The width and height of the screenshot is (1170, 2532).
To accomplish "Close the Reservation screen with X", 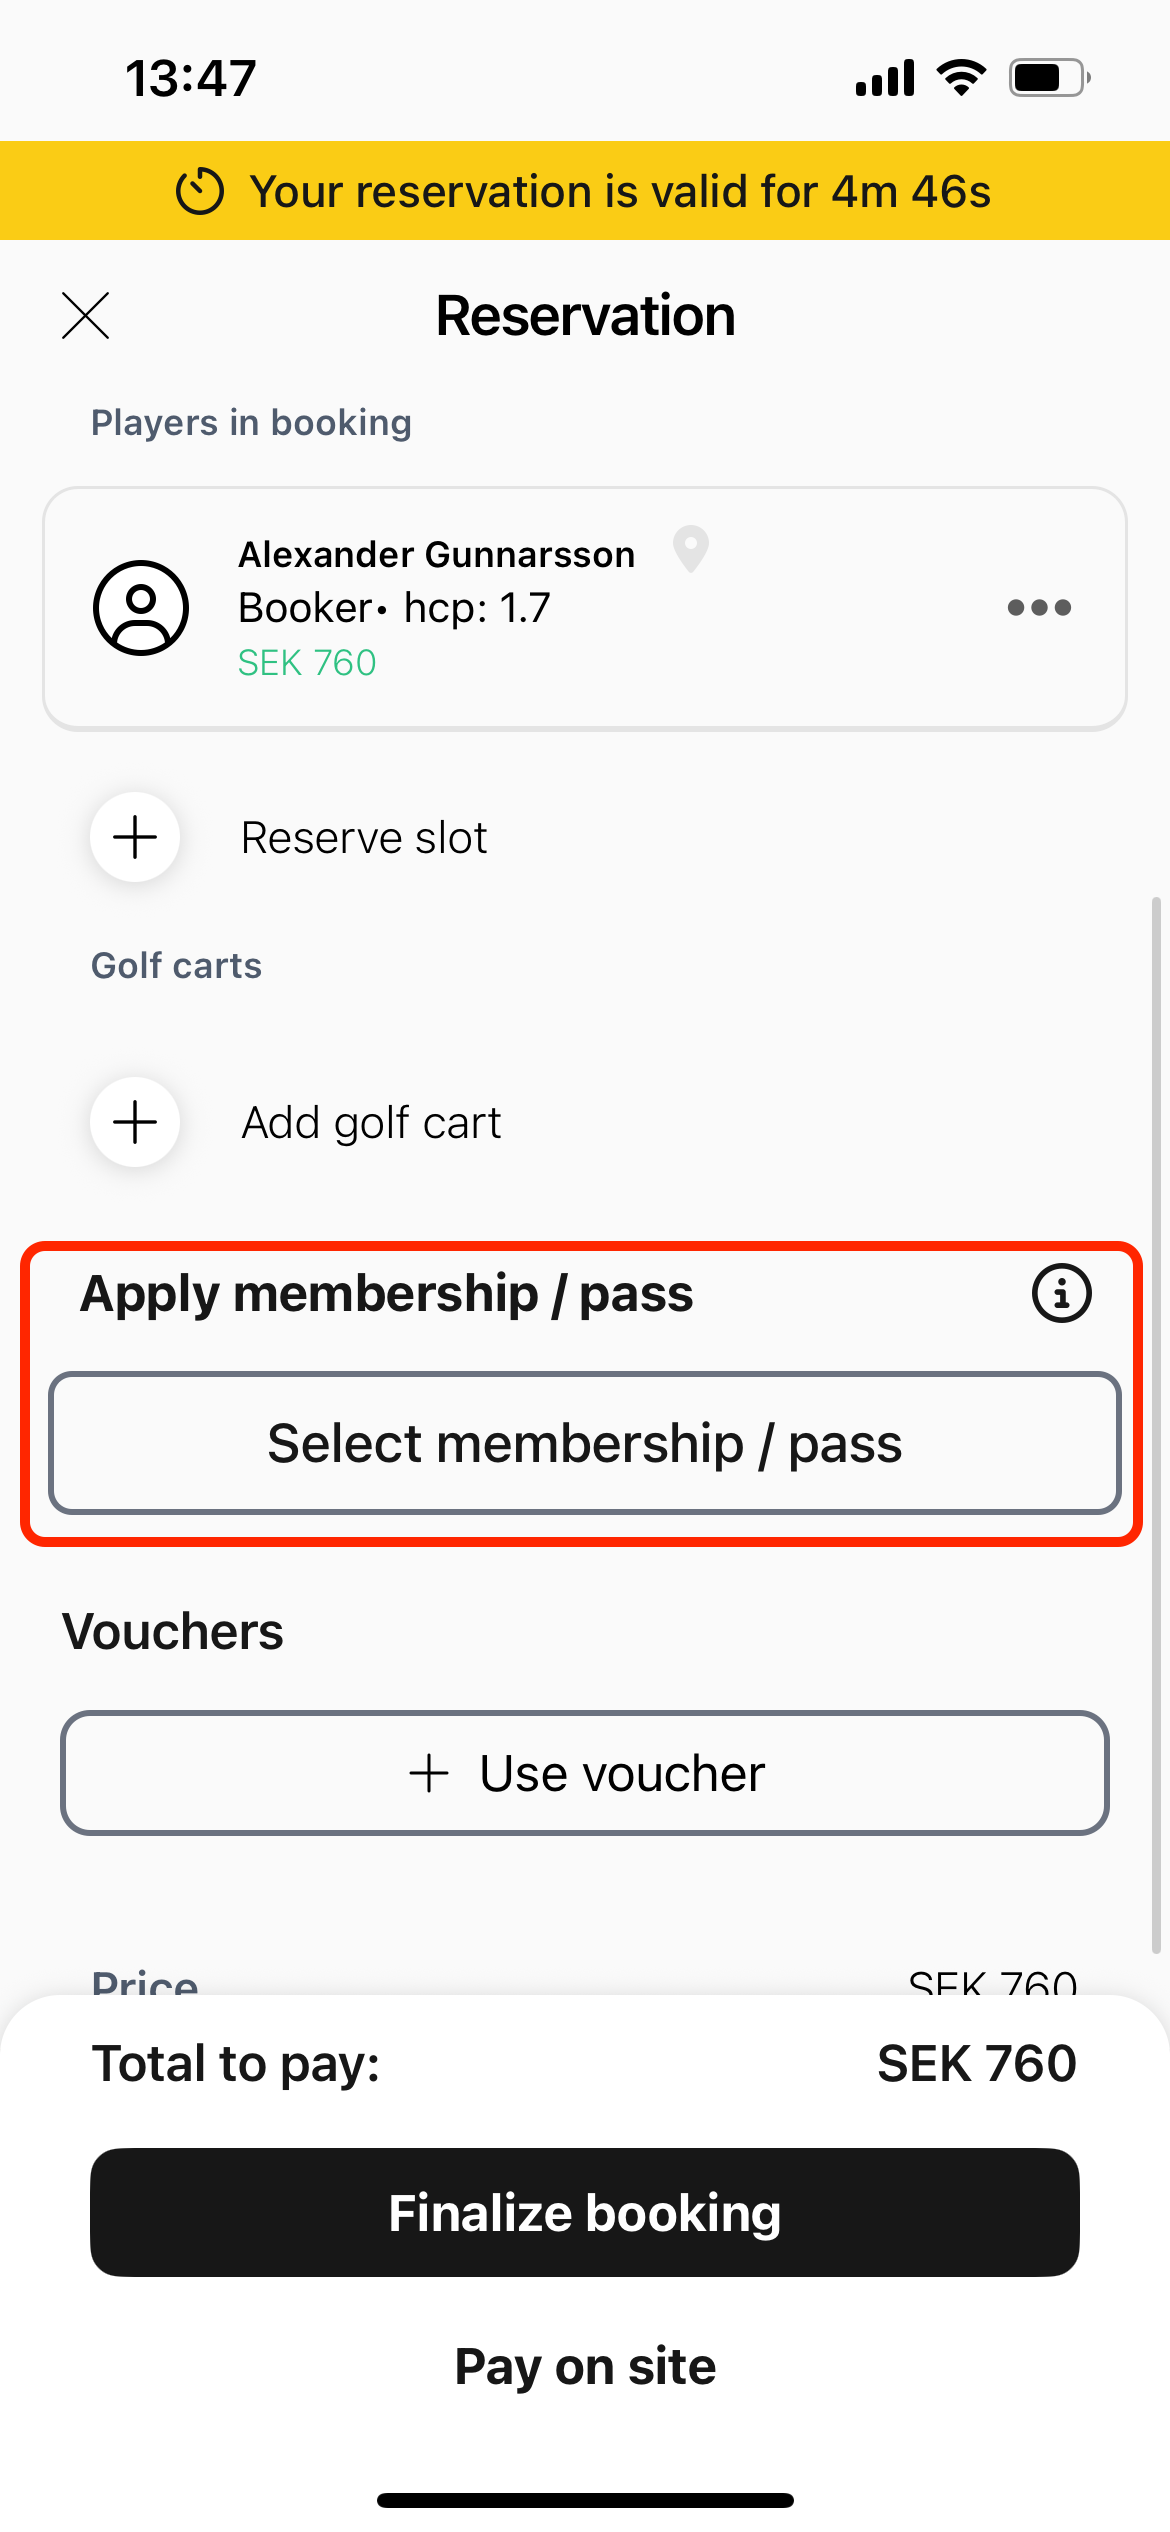I will tap(86, 316).
